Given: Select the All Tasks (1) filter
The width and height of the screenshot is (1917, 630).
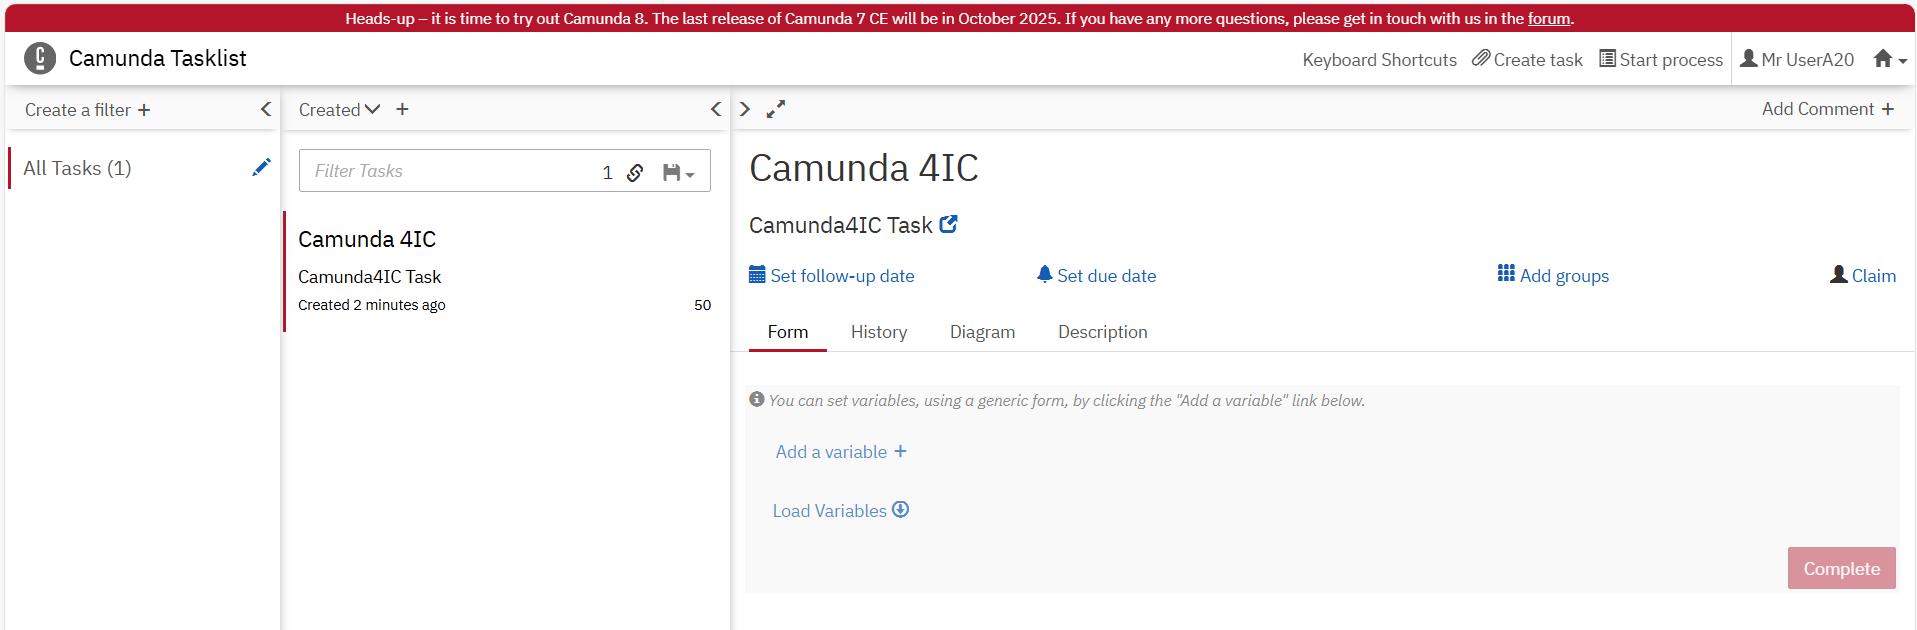Looking at the screenshot, I should (77, 168).
